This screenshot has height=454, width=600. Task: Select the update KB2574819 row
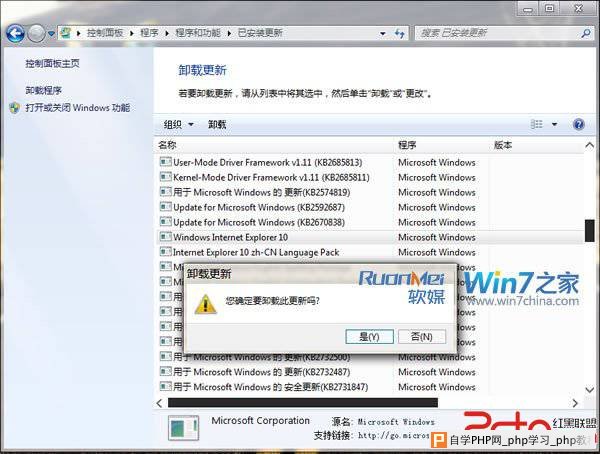click(x=370, y=192)
